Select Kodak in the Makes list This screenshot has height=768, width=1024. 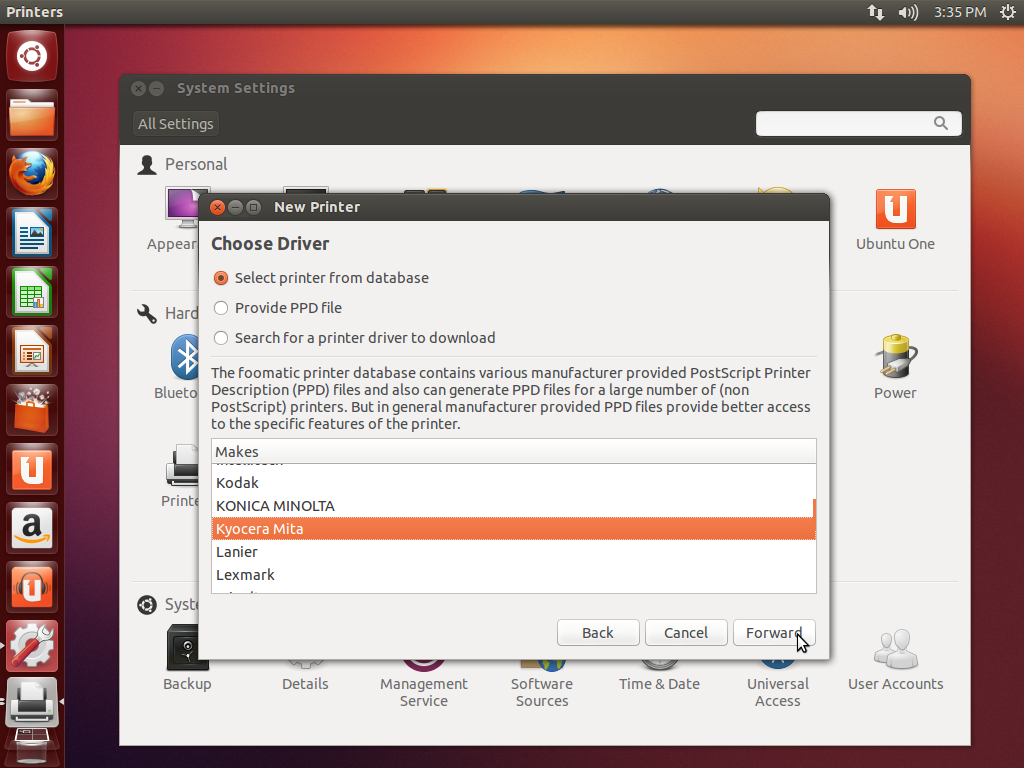point(513,483)
